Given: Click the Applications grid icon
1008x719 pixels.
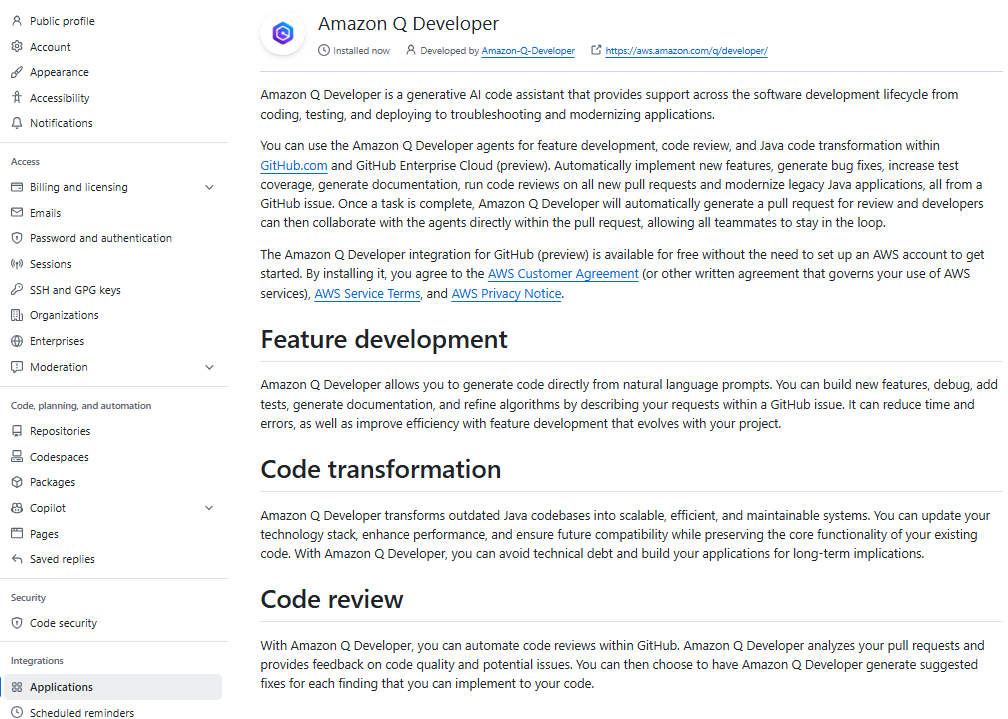Looking at the screenshot, I should (17, 687).
